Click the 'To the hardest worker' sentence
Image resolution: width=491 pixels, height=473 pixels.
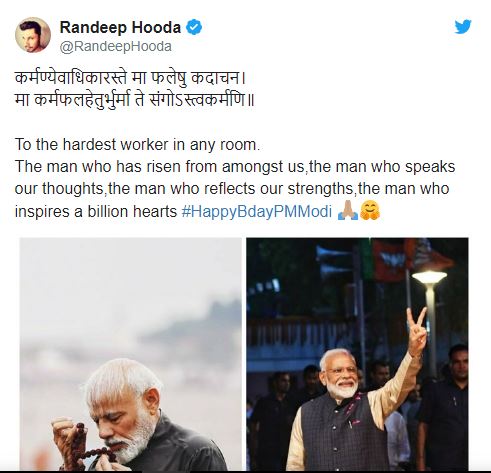point(137,145)
